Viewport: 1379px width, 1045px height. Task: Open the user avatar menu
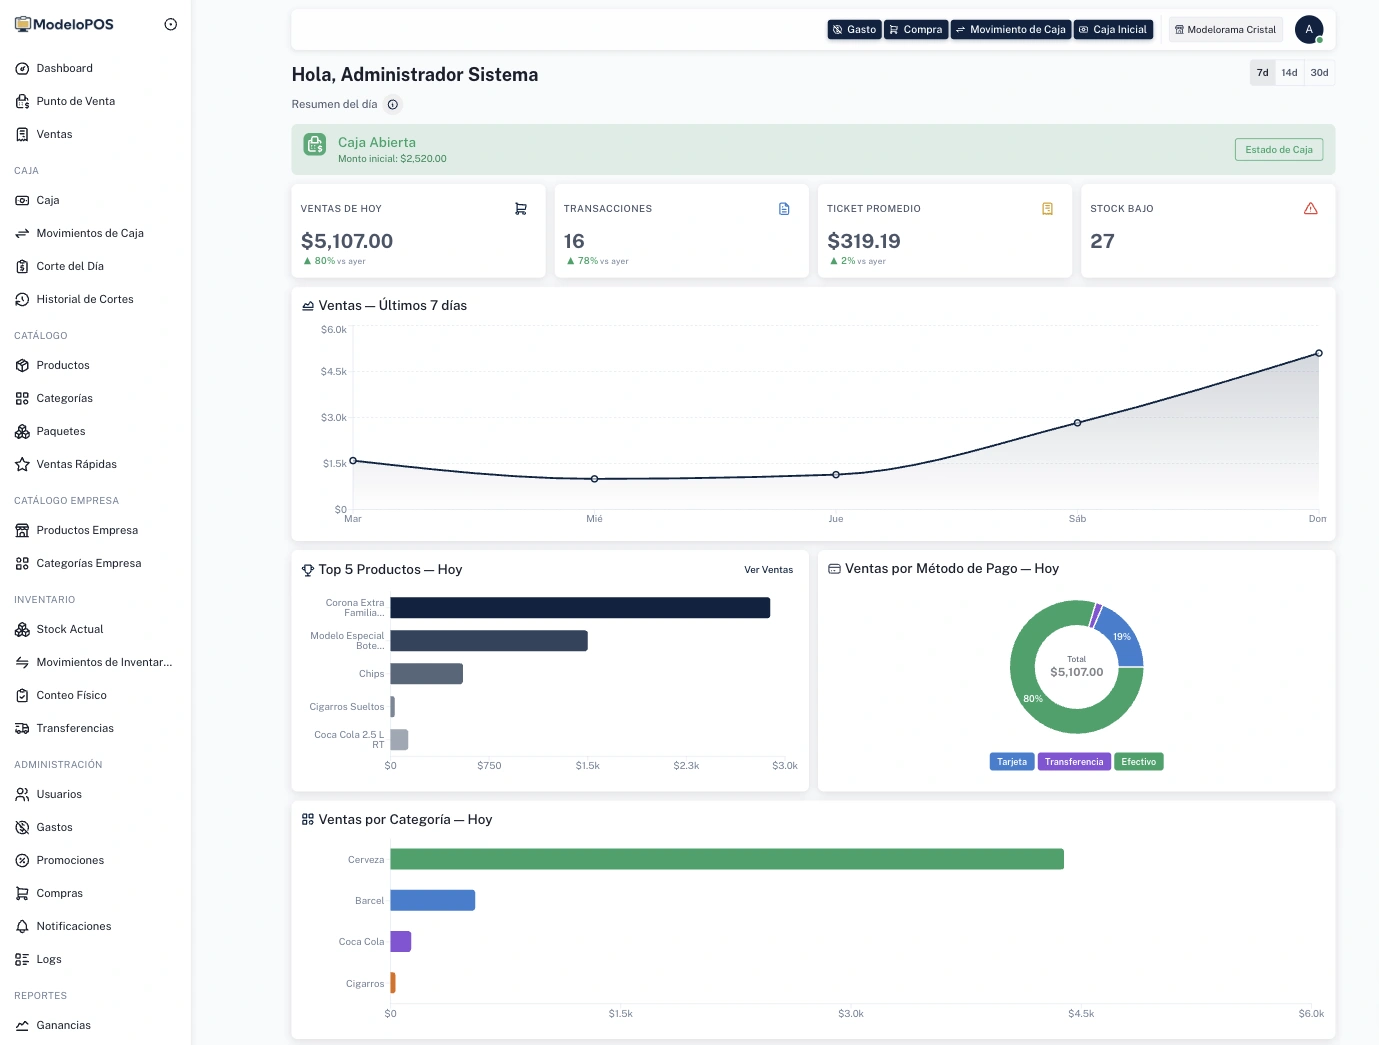1308,30
